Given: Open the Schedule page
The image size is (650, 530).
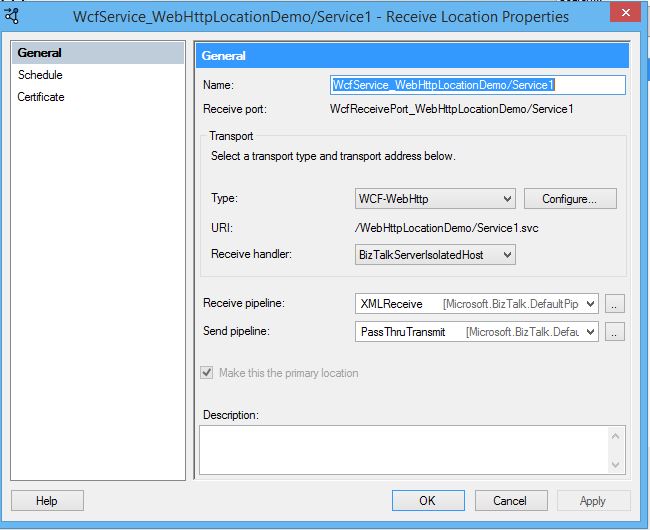Looking at the screenshot, I should point(40,75).
